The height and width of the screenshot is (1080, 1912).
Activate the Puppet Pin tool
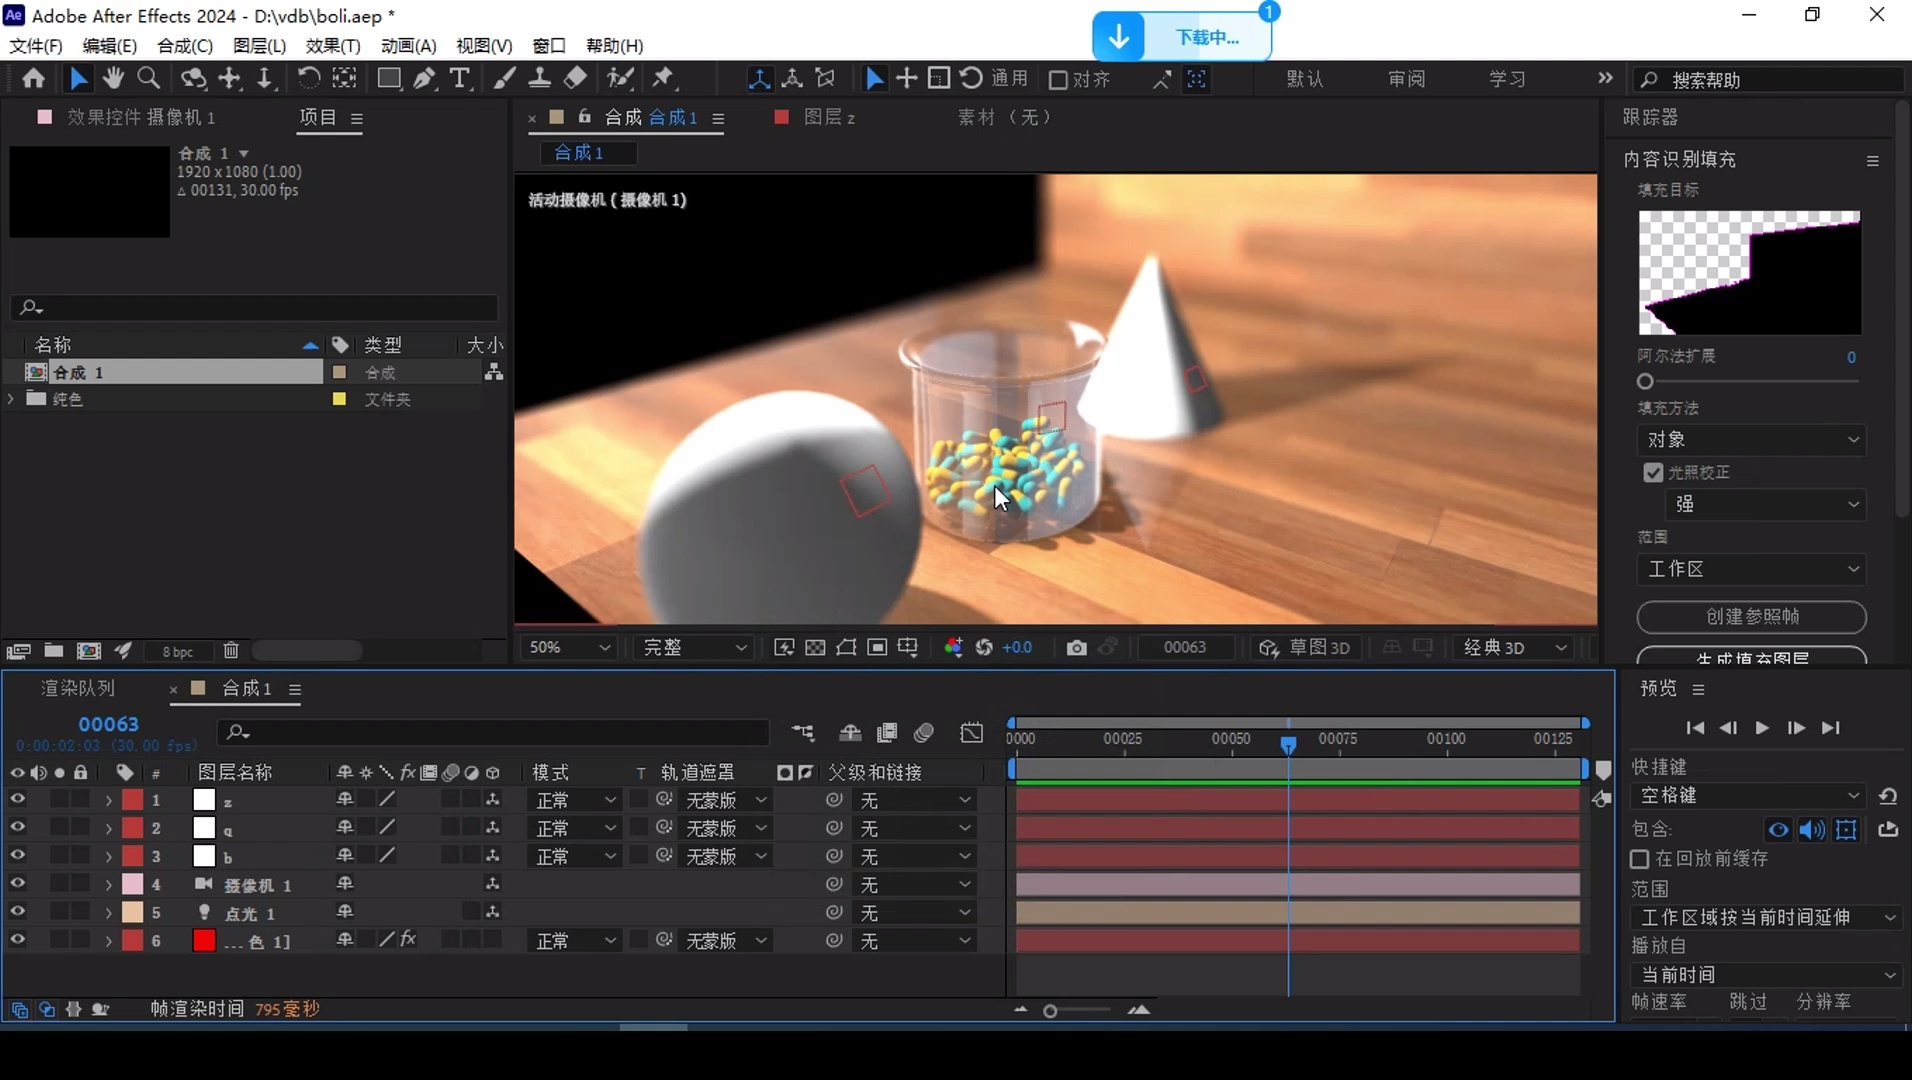coord(665,78)
